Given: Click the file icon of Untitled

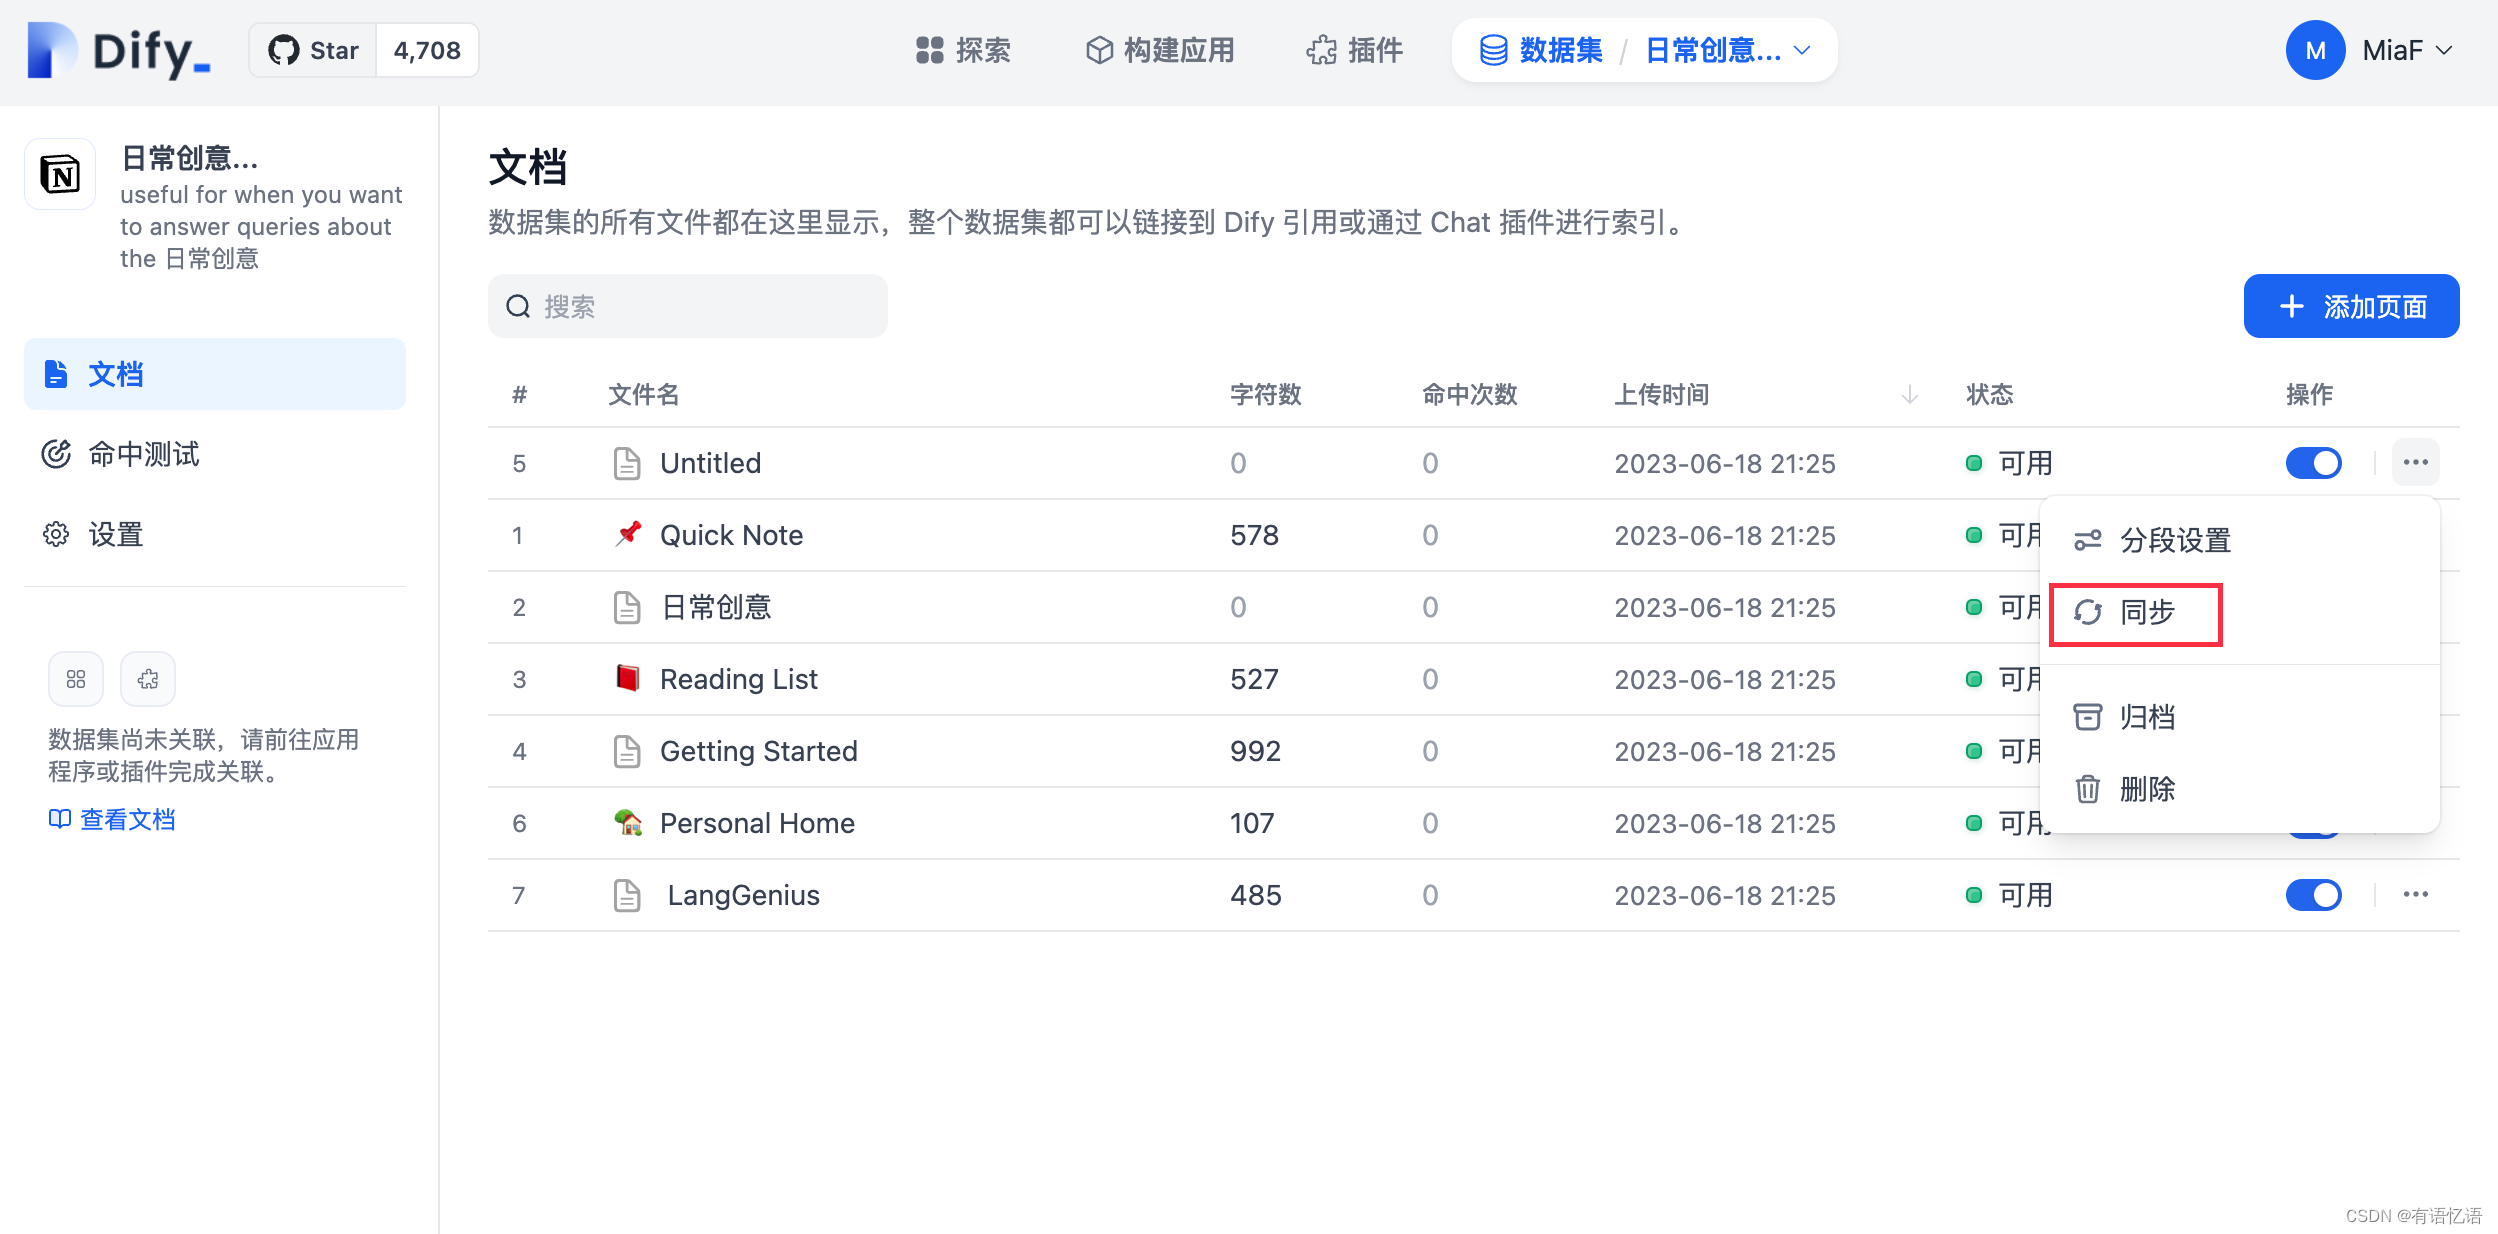Looking at the screenshot, I should tap(627, 463).
